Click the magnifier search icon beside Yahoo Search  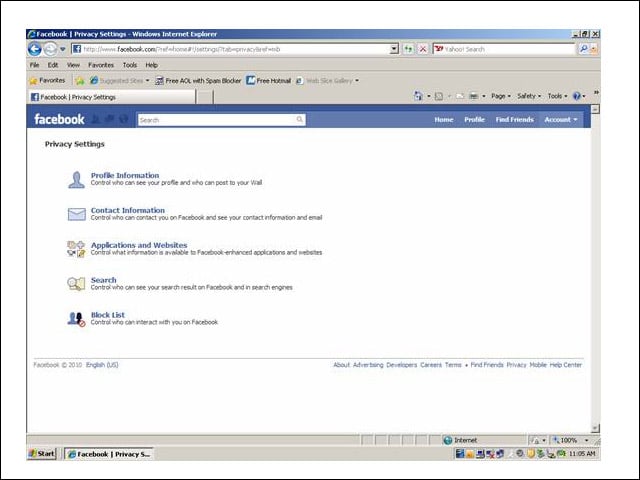click(x=584, y=49)
